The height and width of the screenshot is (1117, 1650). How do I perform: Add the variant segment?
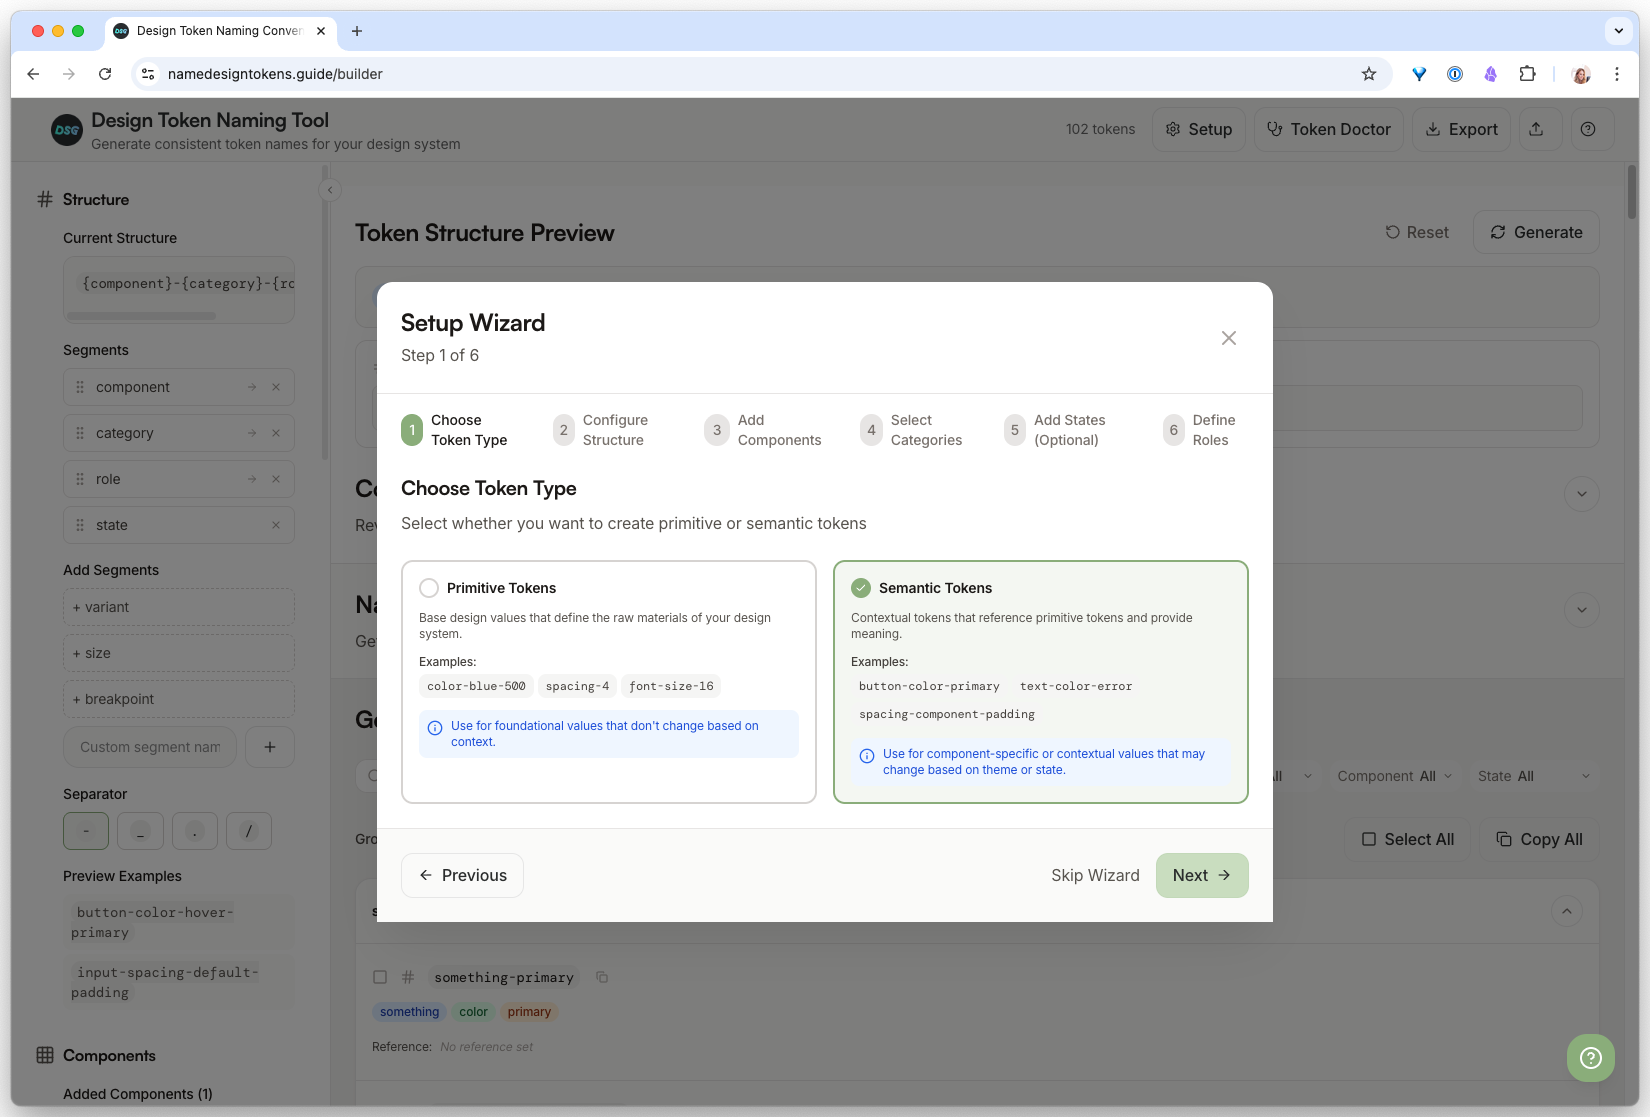pos(179,607)
